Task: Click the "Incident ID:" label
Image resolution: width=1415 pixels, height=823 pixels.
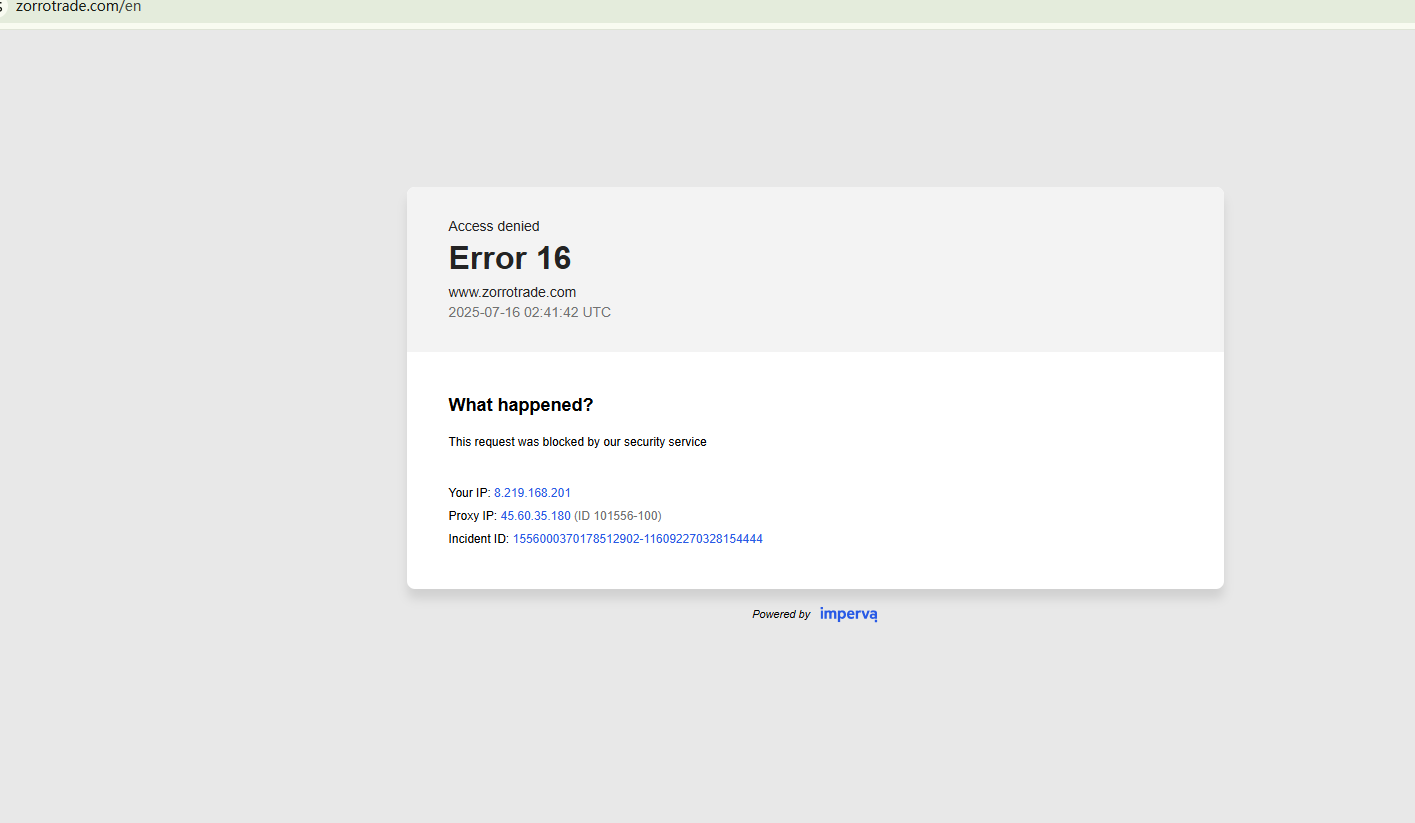Action: point(478,539)
